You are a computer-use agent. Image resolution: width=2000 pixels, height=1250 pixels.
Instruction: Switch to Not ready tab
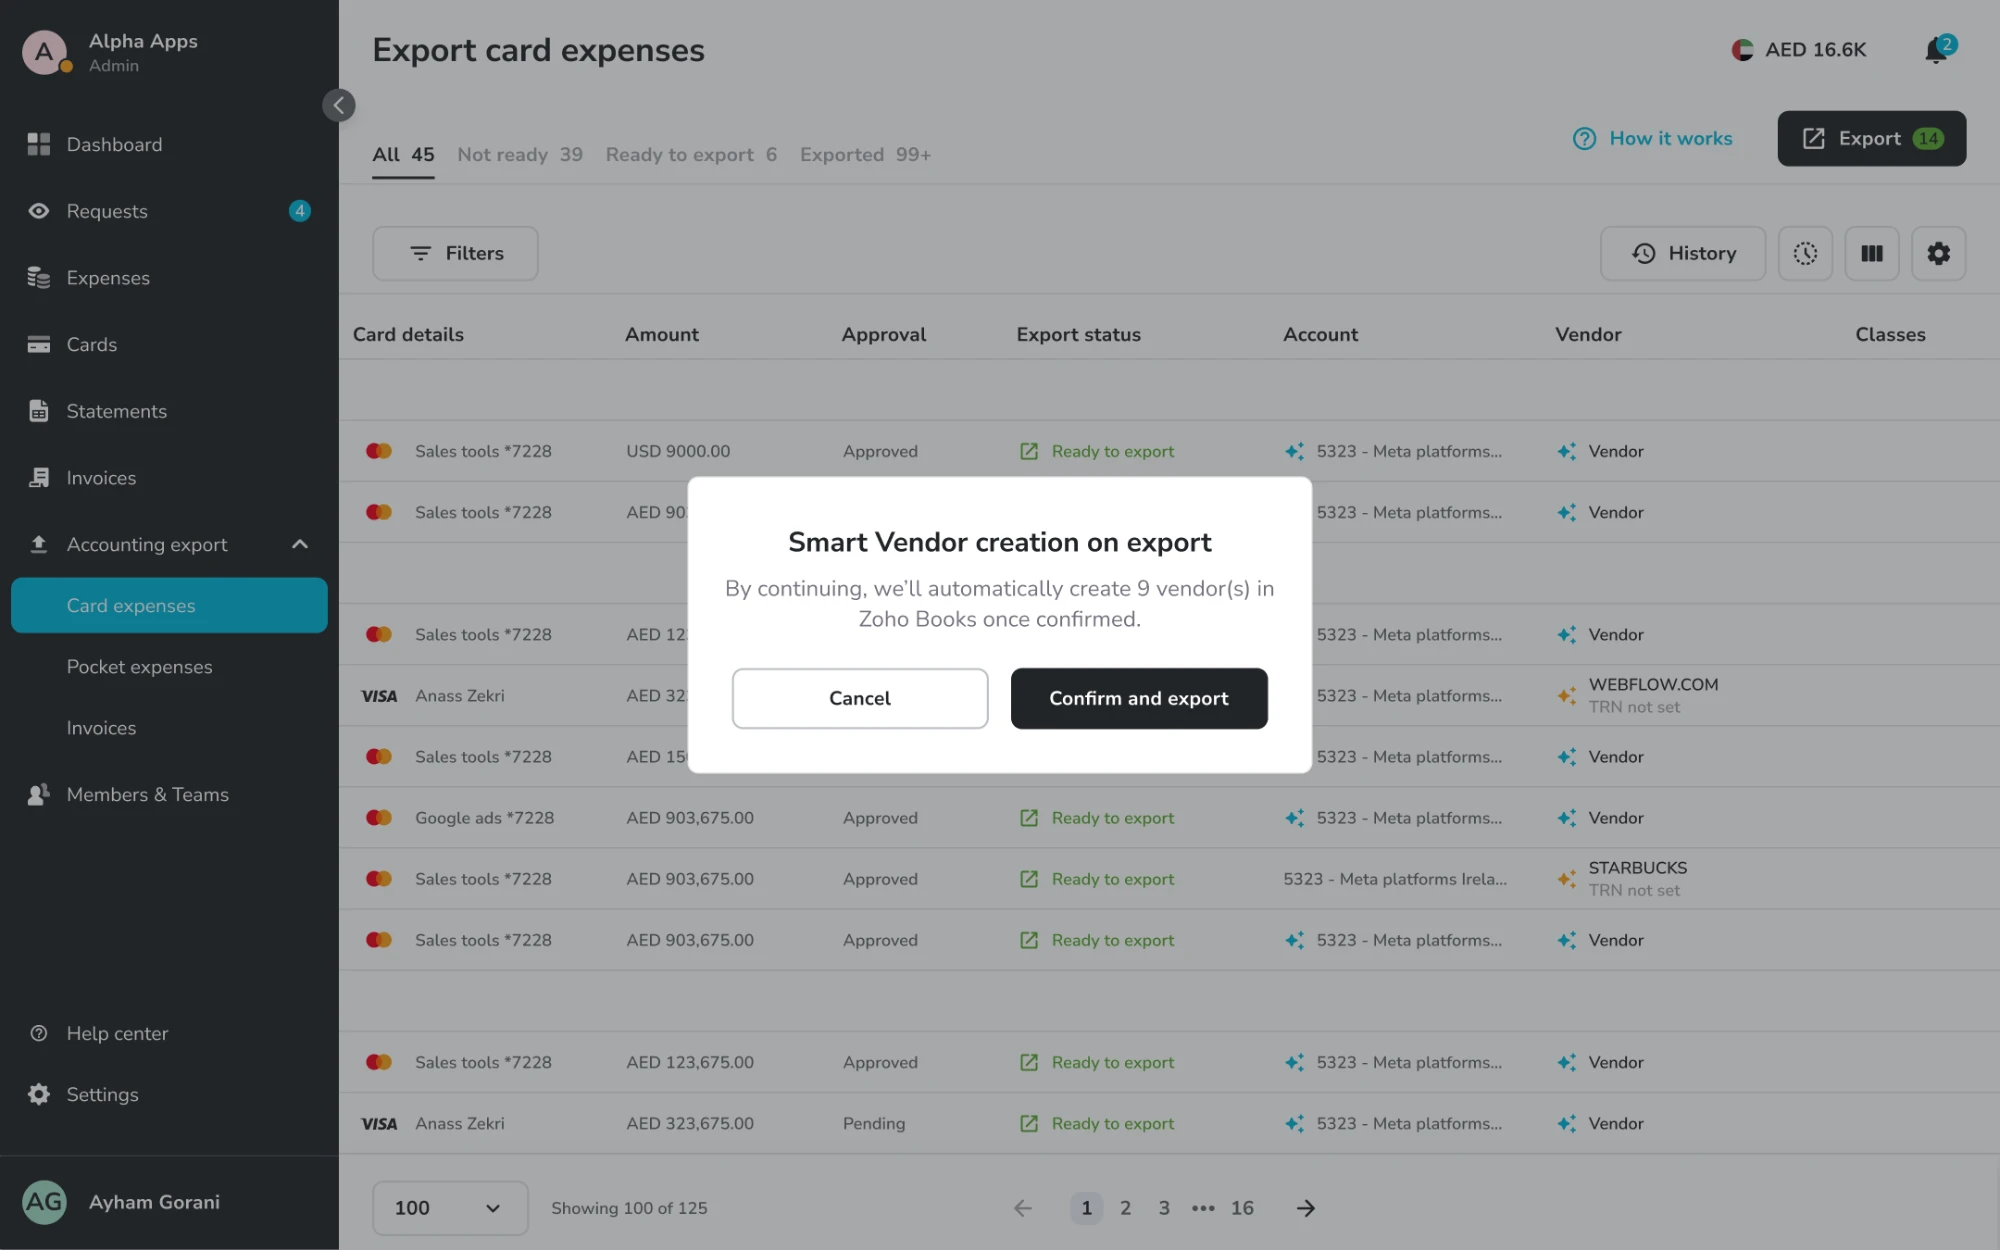[x=520, y=154]
